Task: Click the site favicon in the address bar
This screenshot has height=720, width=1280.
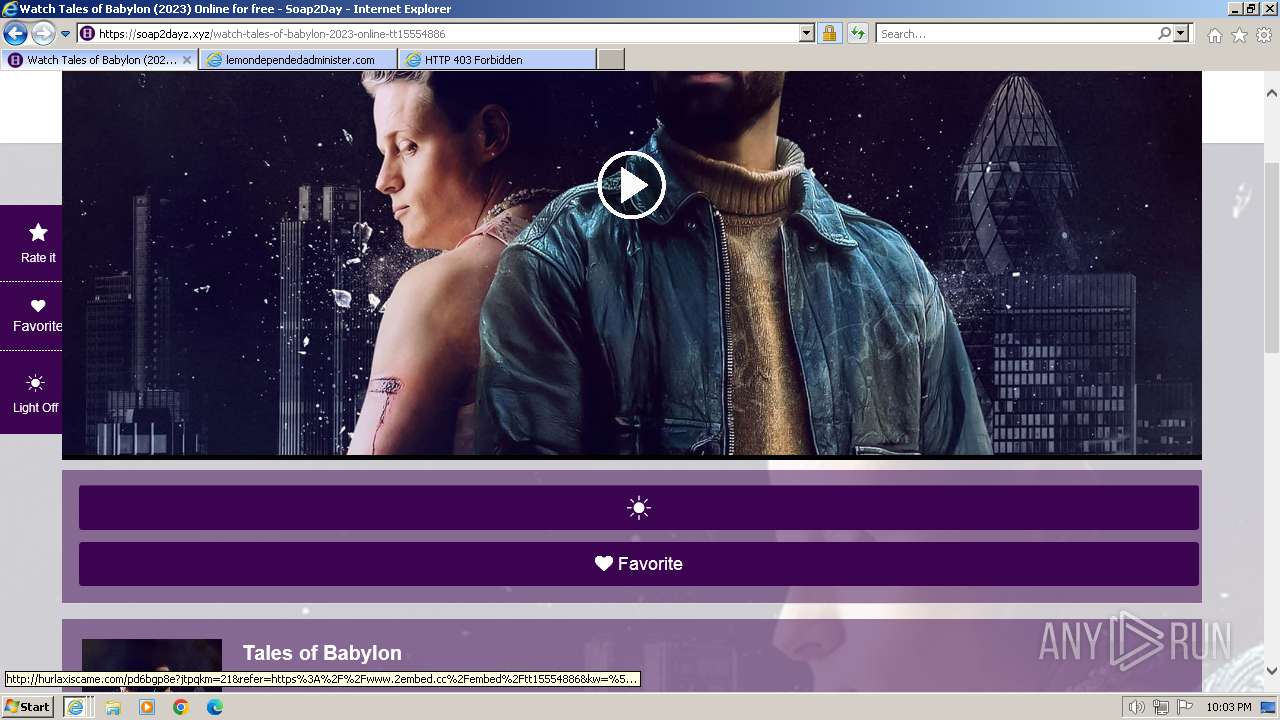Action: pos(87,34)
